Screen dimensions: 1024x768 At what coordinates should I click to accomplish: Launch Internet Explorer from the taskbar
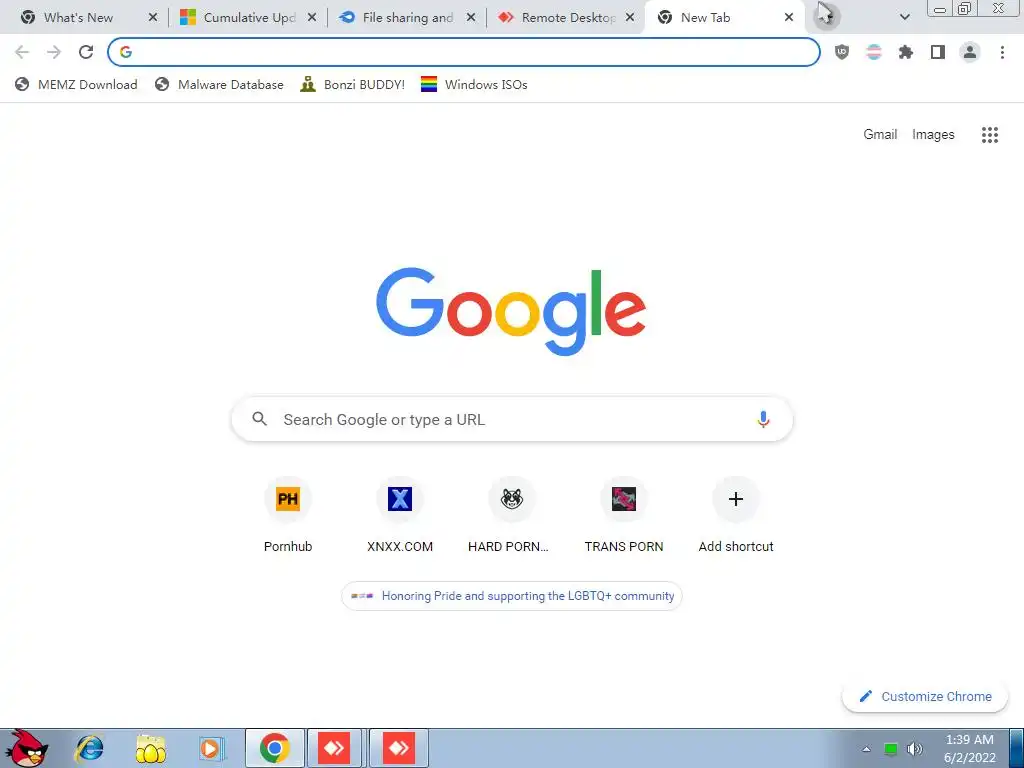pyautogui.click(x=89, y=748)
